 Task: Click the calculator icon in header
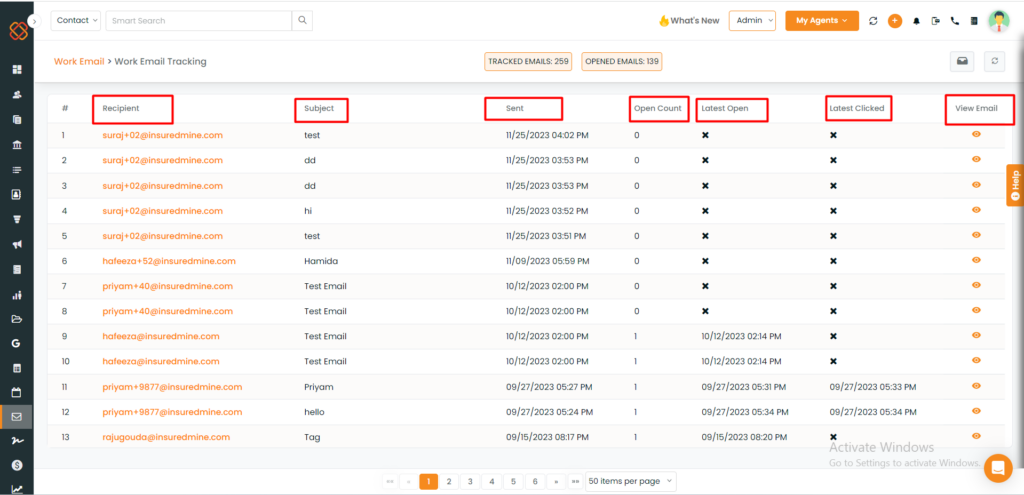pyautogui.click(x=974, y=21)
